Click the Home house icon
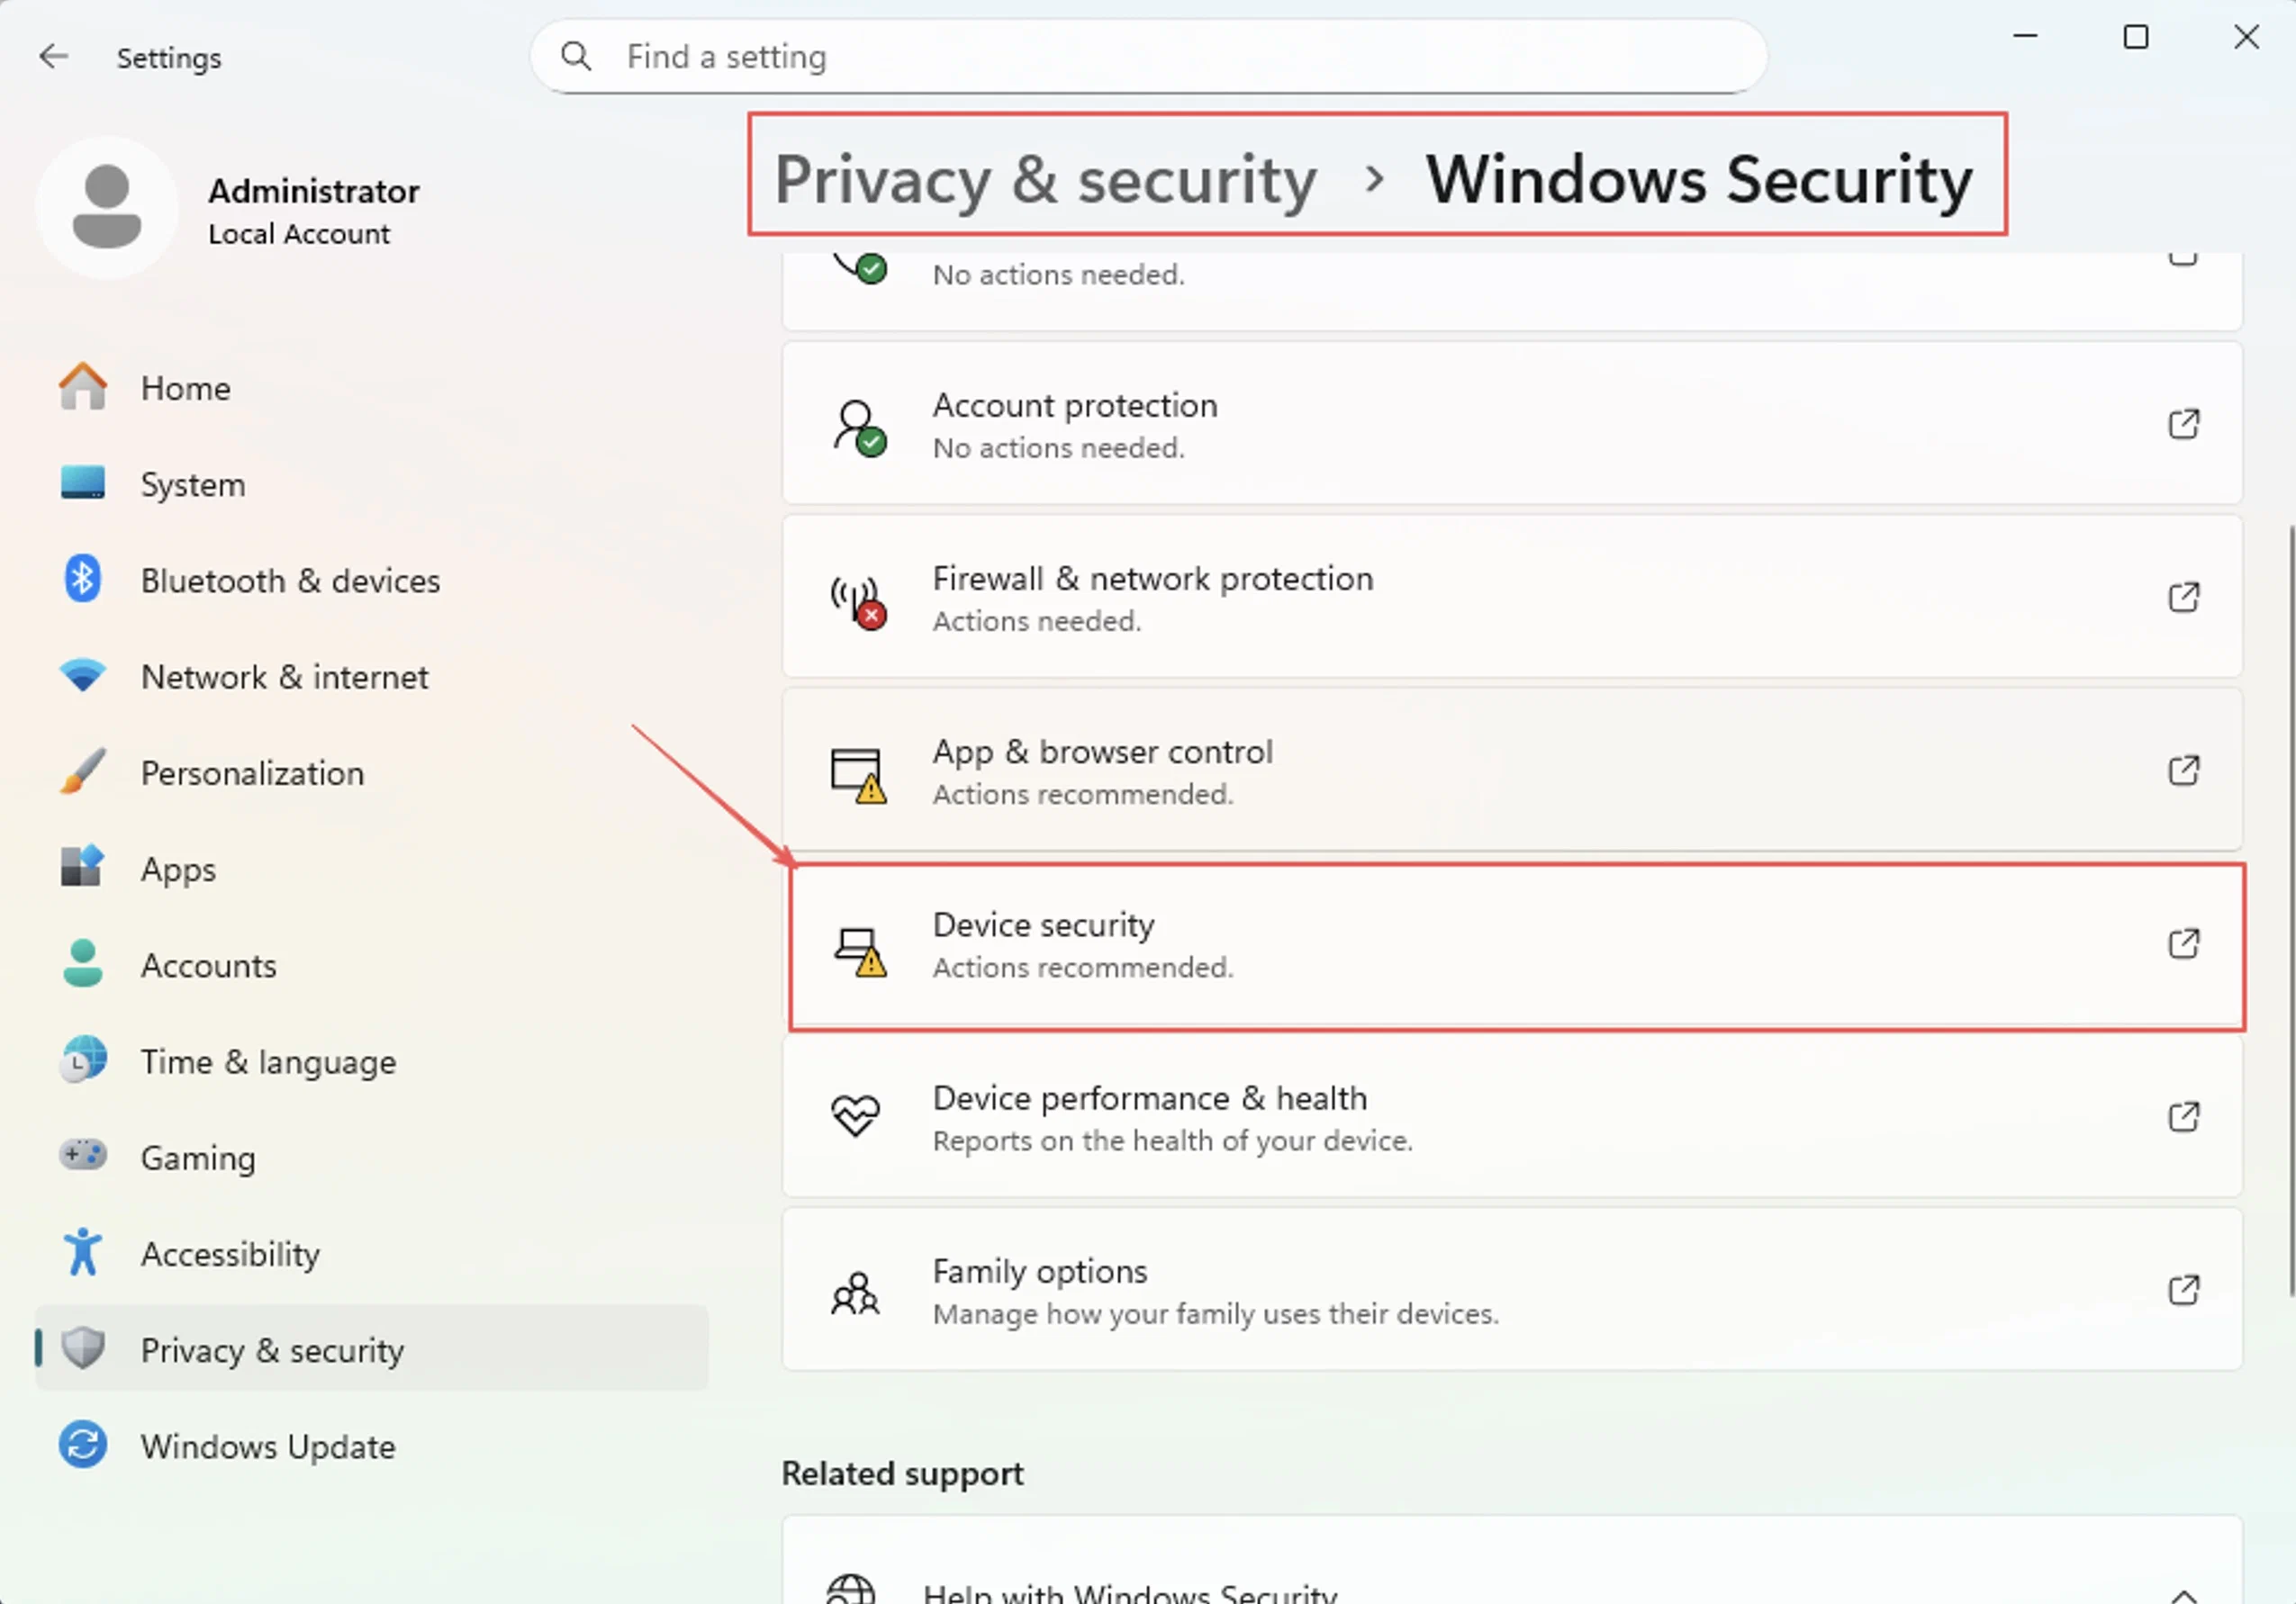This screenshot has height=1604, width=2296. pos(83,387)
